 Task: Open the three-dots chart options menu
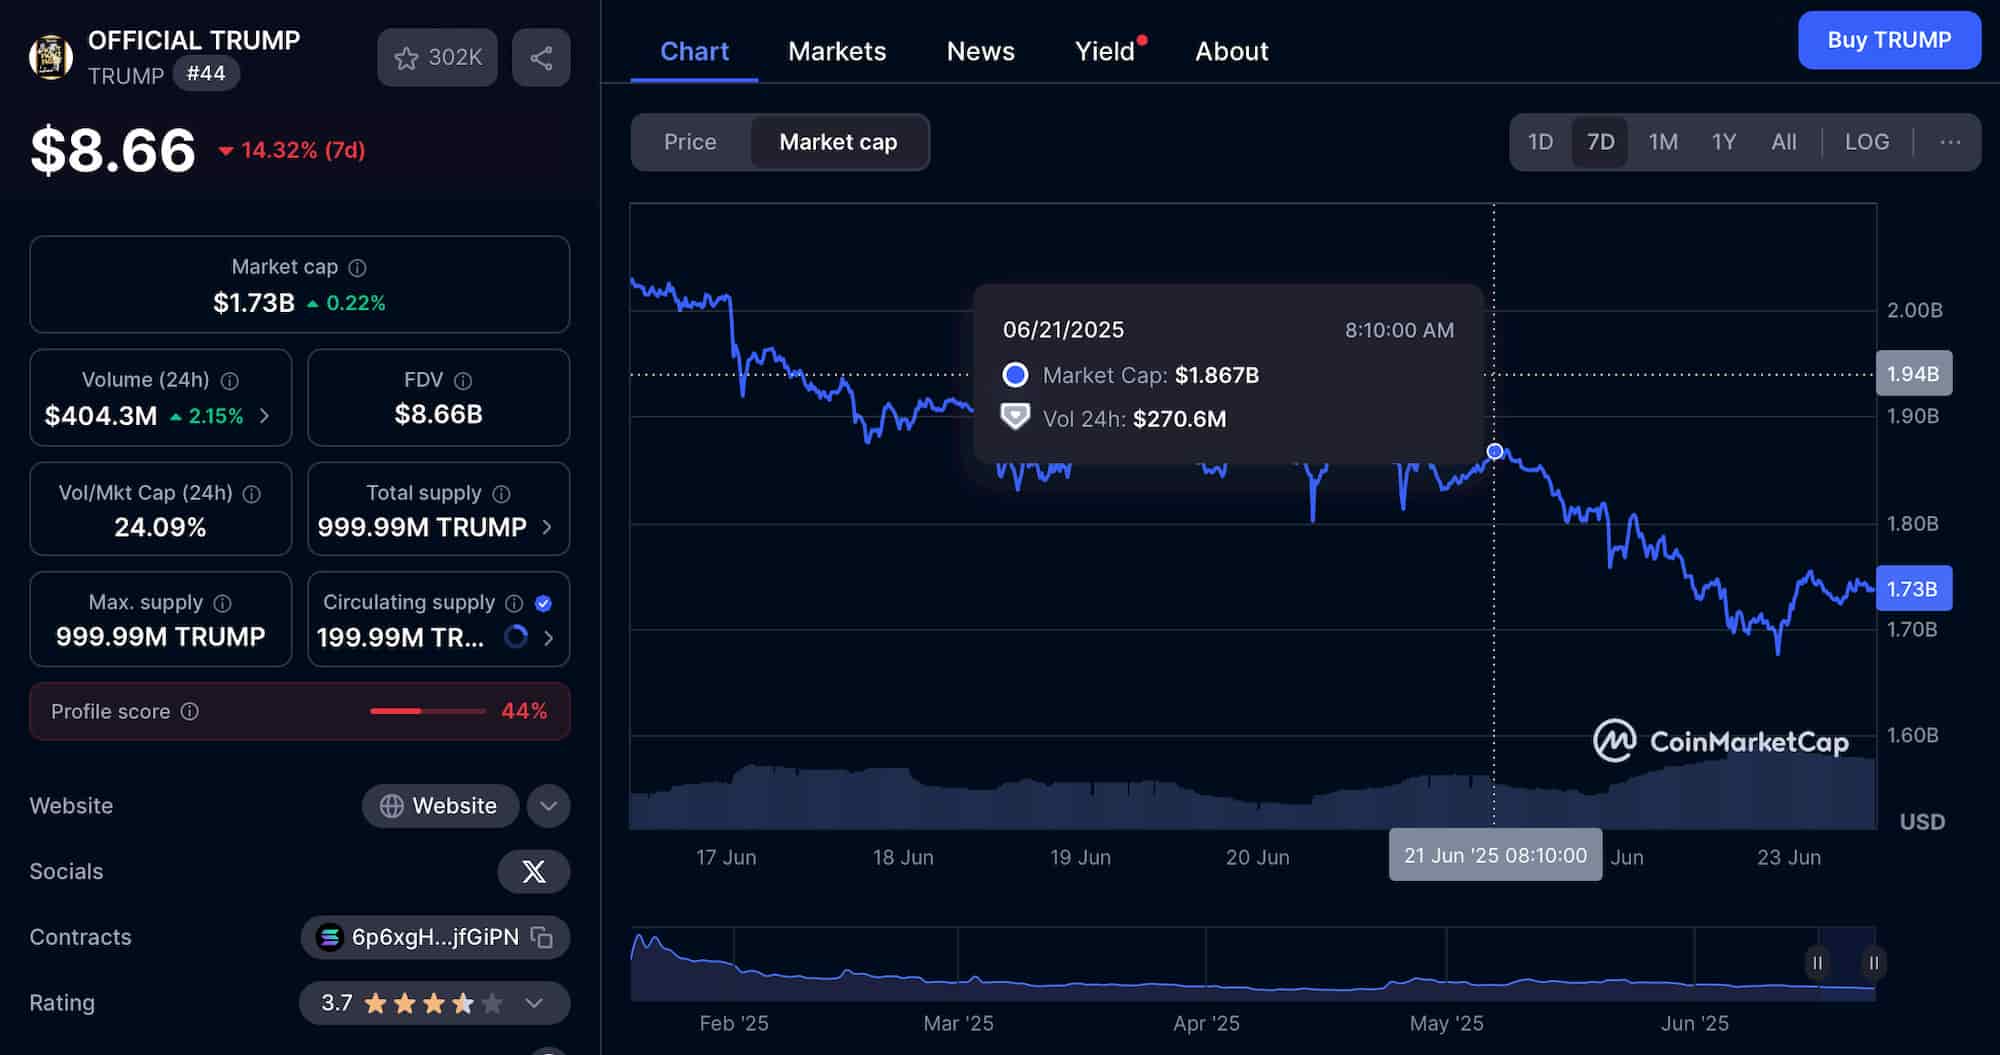[1949, 142]
